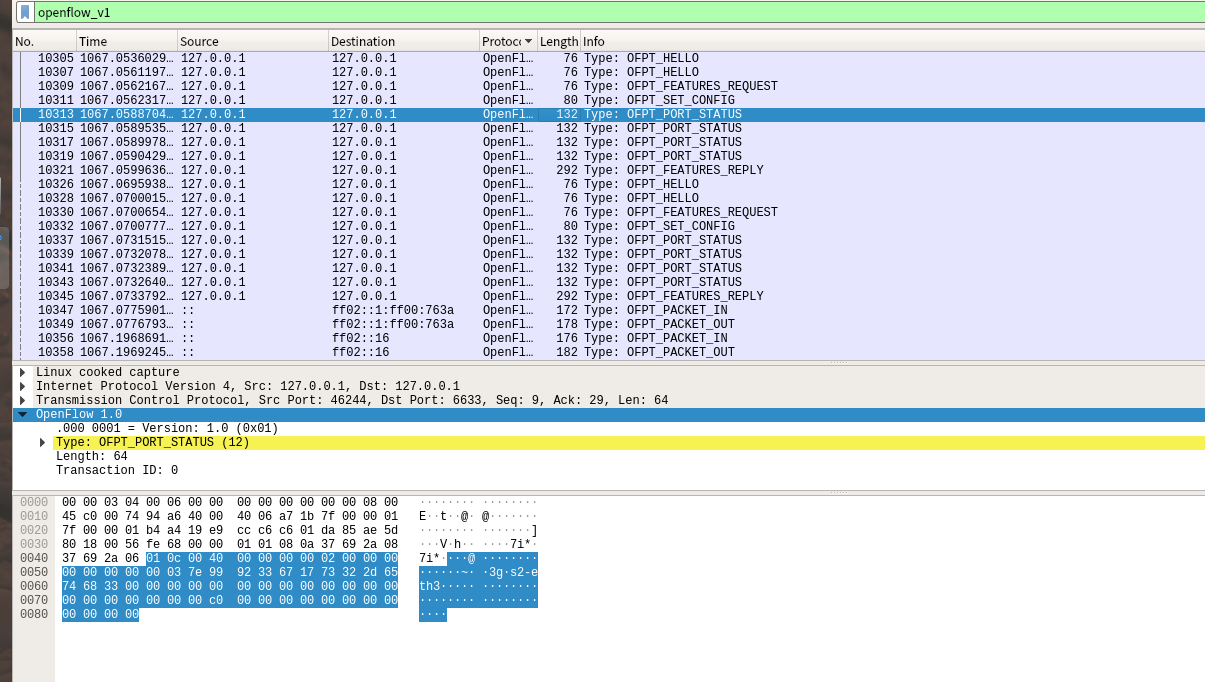Select packet 10307 OFPT_HELLO row
This screenshot has height=682, width=1205.
click(x=609, y=72)
